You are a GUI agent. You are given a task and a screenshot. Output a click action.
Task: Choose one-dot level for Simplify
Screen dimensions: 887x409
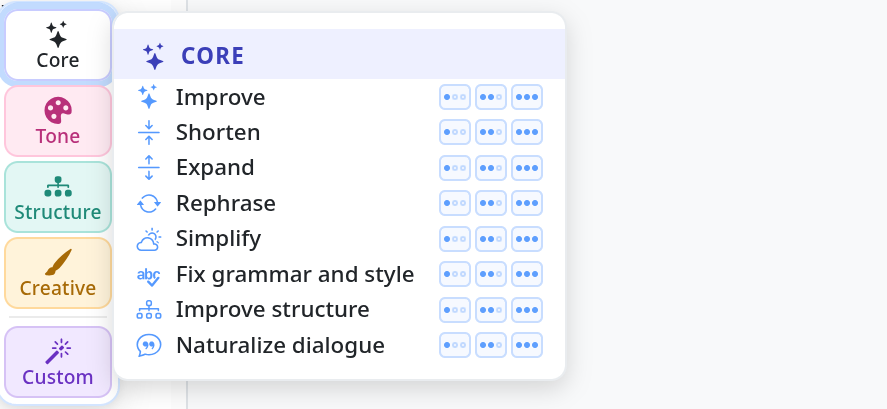[x=455, y=239]
